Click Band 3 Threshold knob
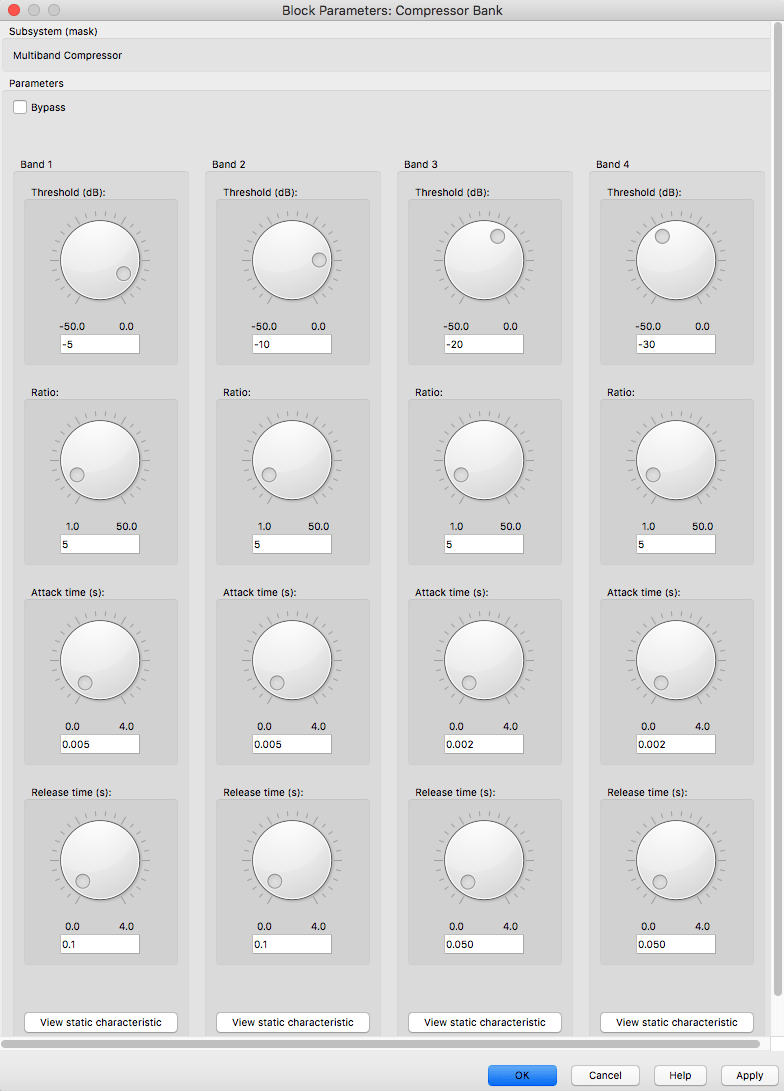 484,260
